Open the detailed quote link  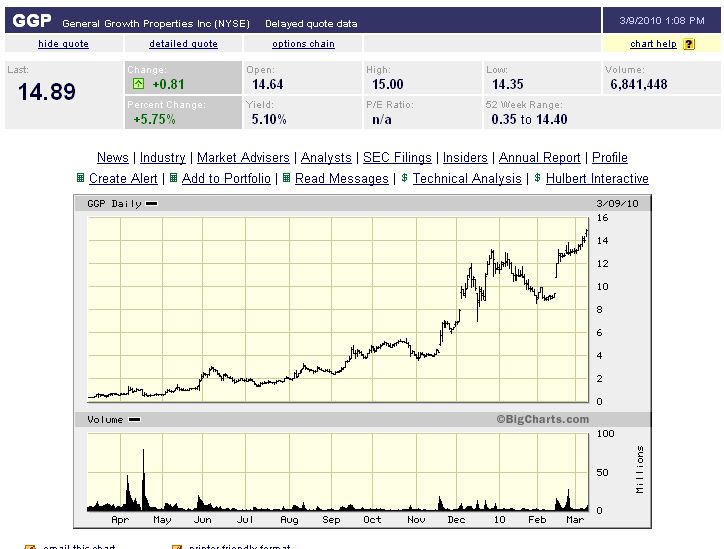point(183,44)
